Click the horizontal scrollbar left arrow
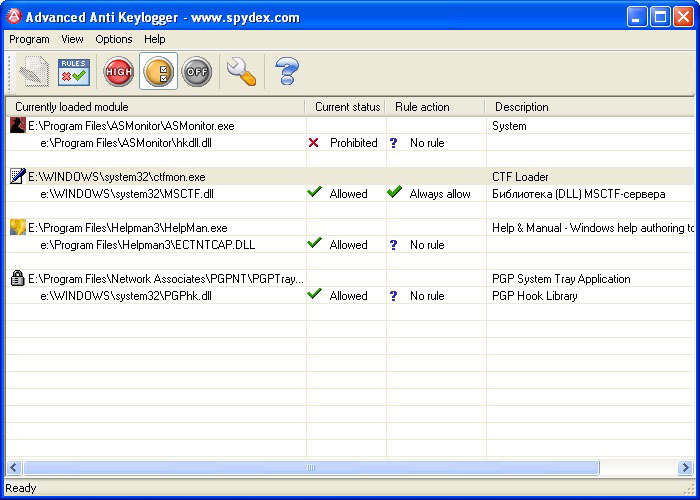This screenshot has height=500, width=700. click(13, 467)
